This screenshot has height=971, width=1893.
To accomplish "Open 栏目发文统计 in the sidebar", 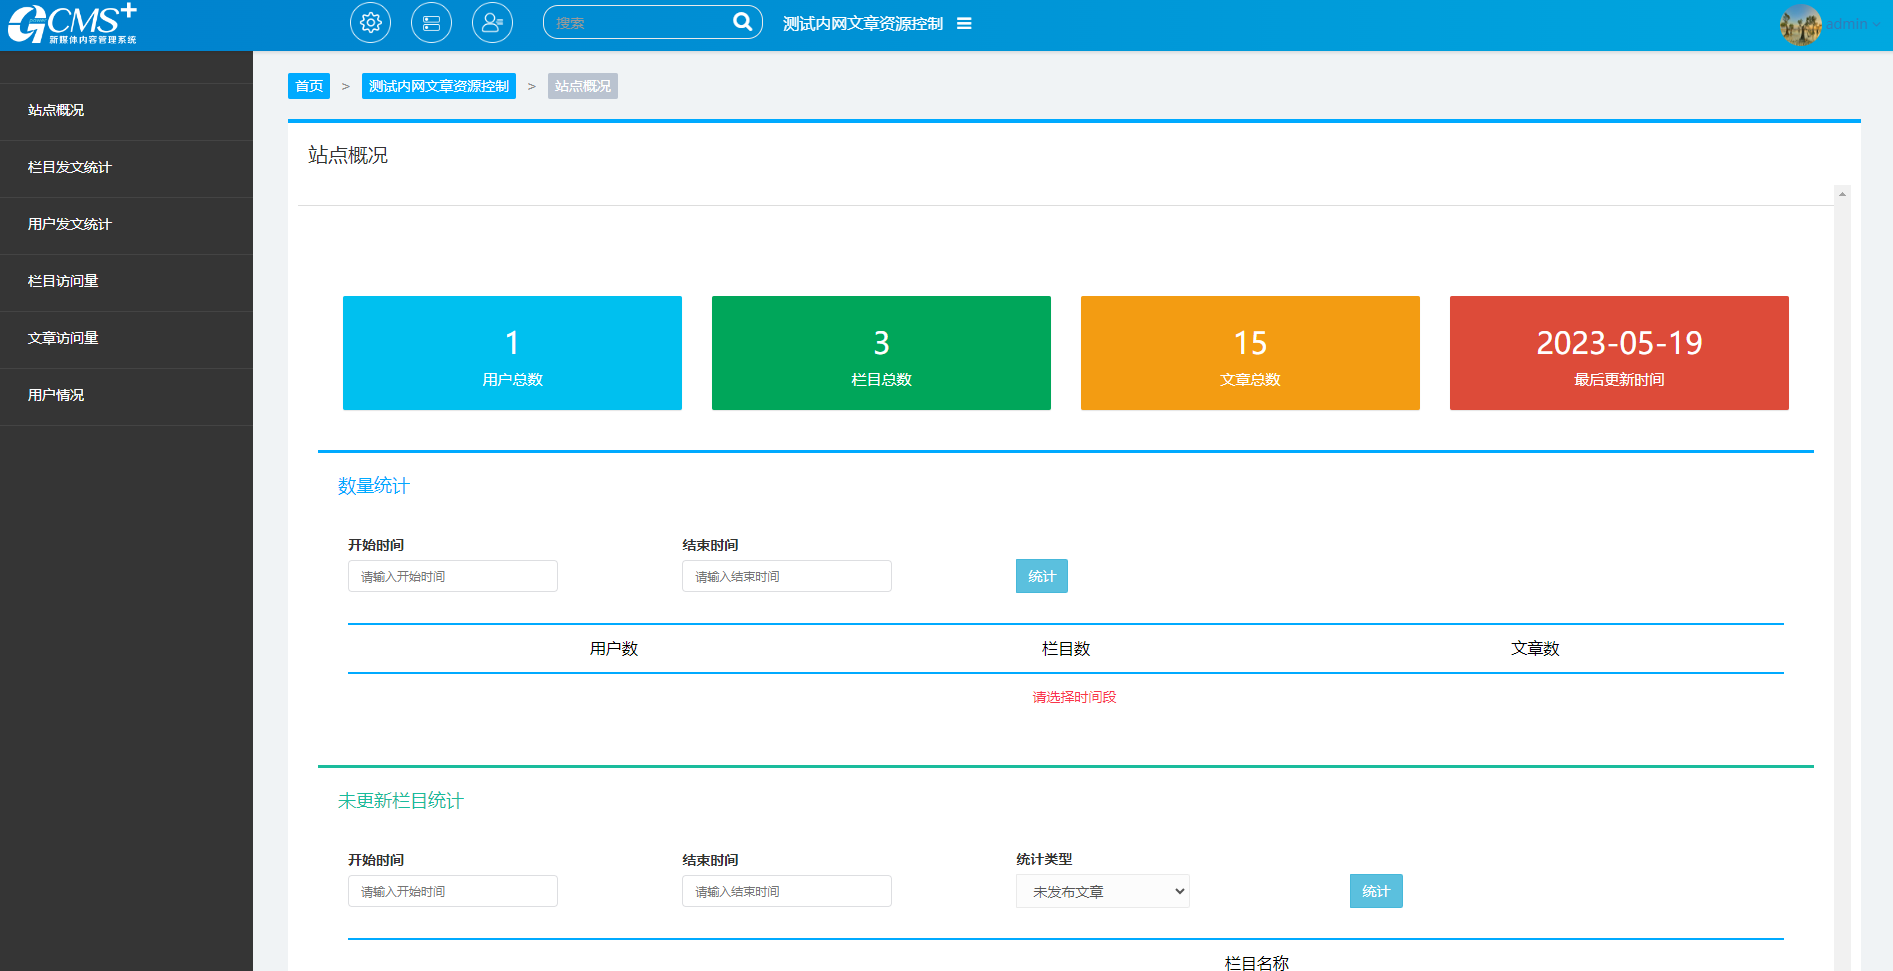I will click(70, 167).
